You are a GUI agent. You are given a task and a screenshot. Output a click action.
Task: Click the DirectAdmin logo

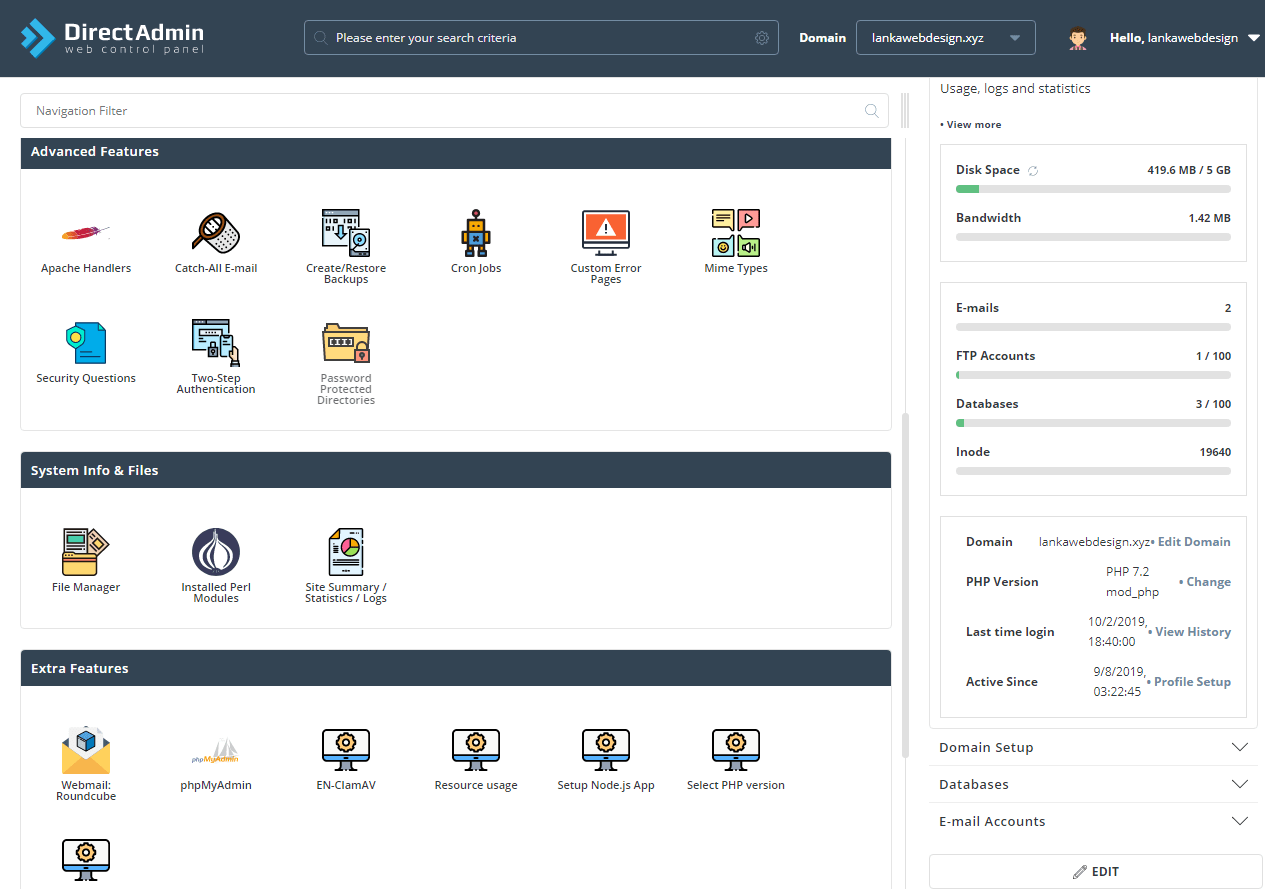tap(112, 38)
